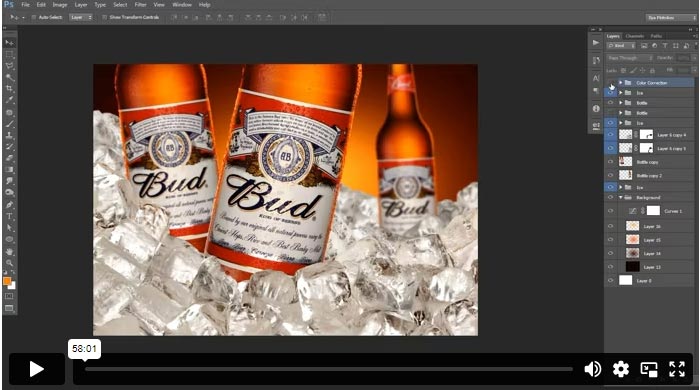Enter fullscreen in the video player
Image resolution: width=700 pixels, height=390 pixels.
[x=677, y=369]
